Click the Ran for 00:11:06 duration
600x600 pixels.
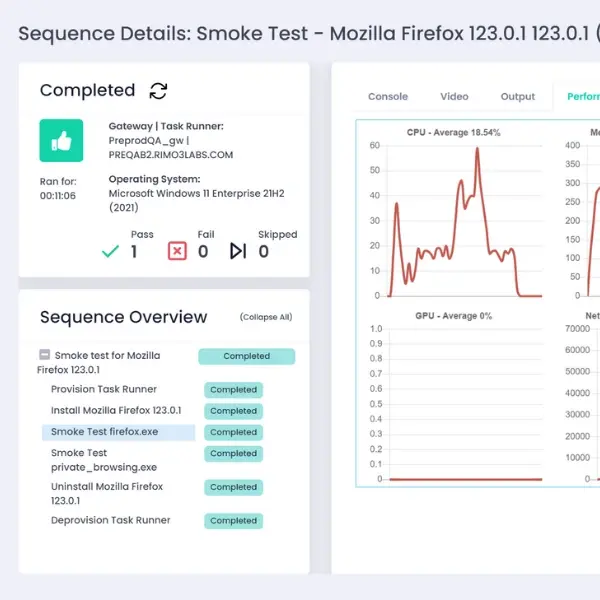pos(58,189)
